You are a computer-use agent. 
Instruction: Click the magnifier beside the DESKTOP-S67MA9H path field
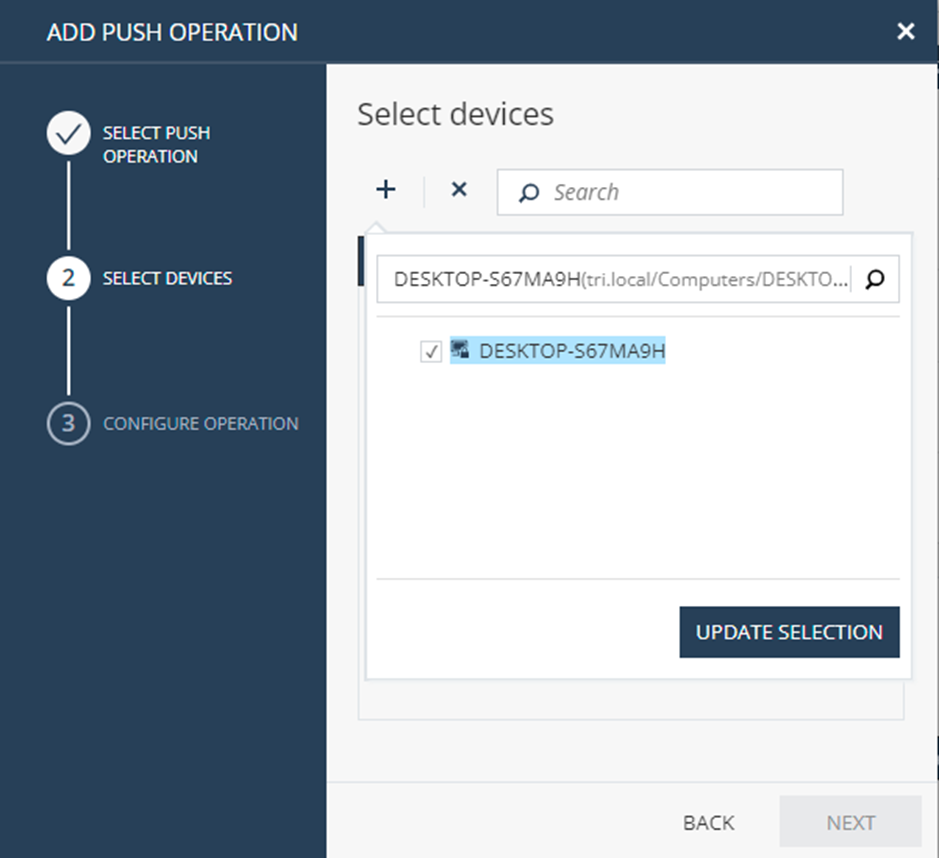pyautogui.click(x=875, y=279)
